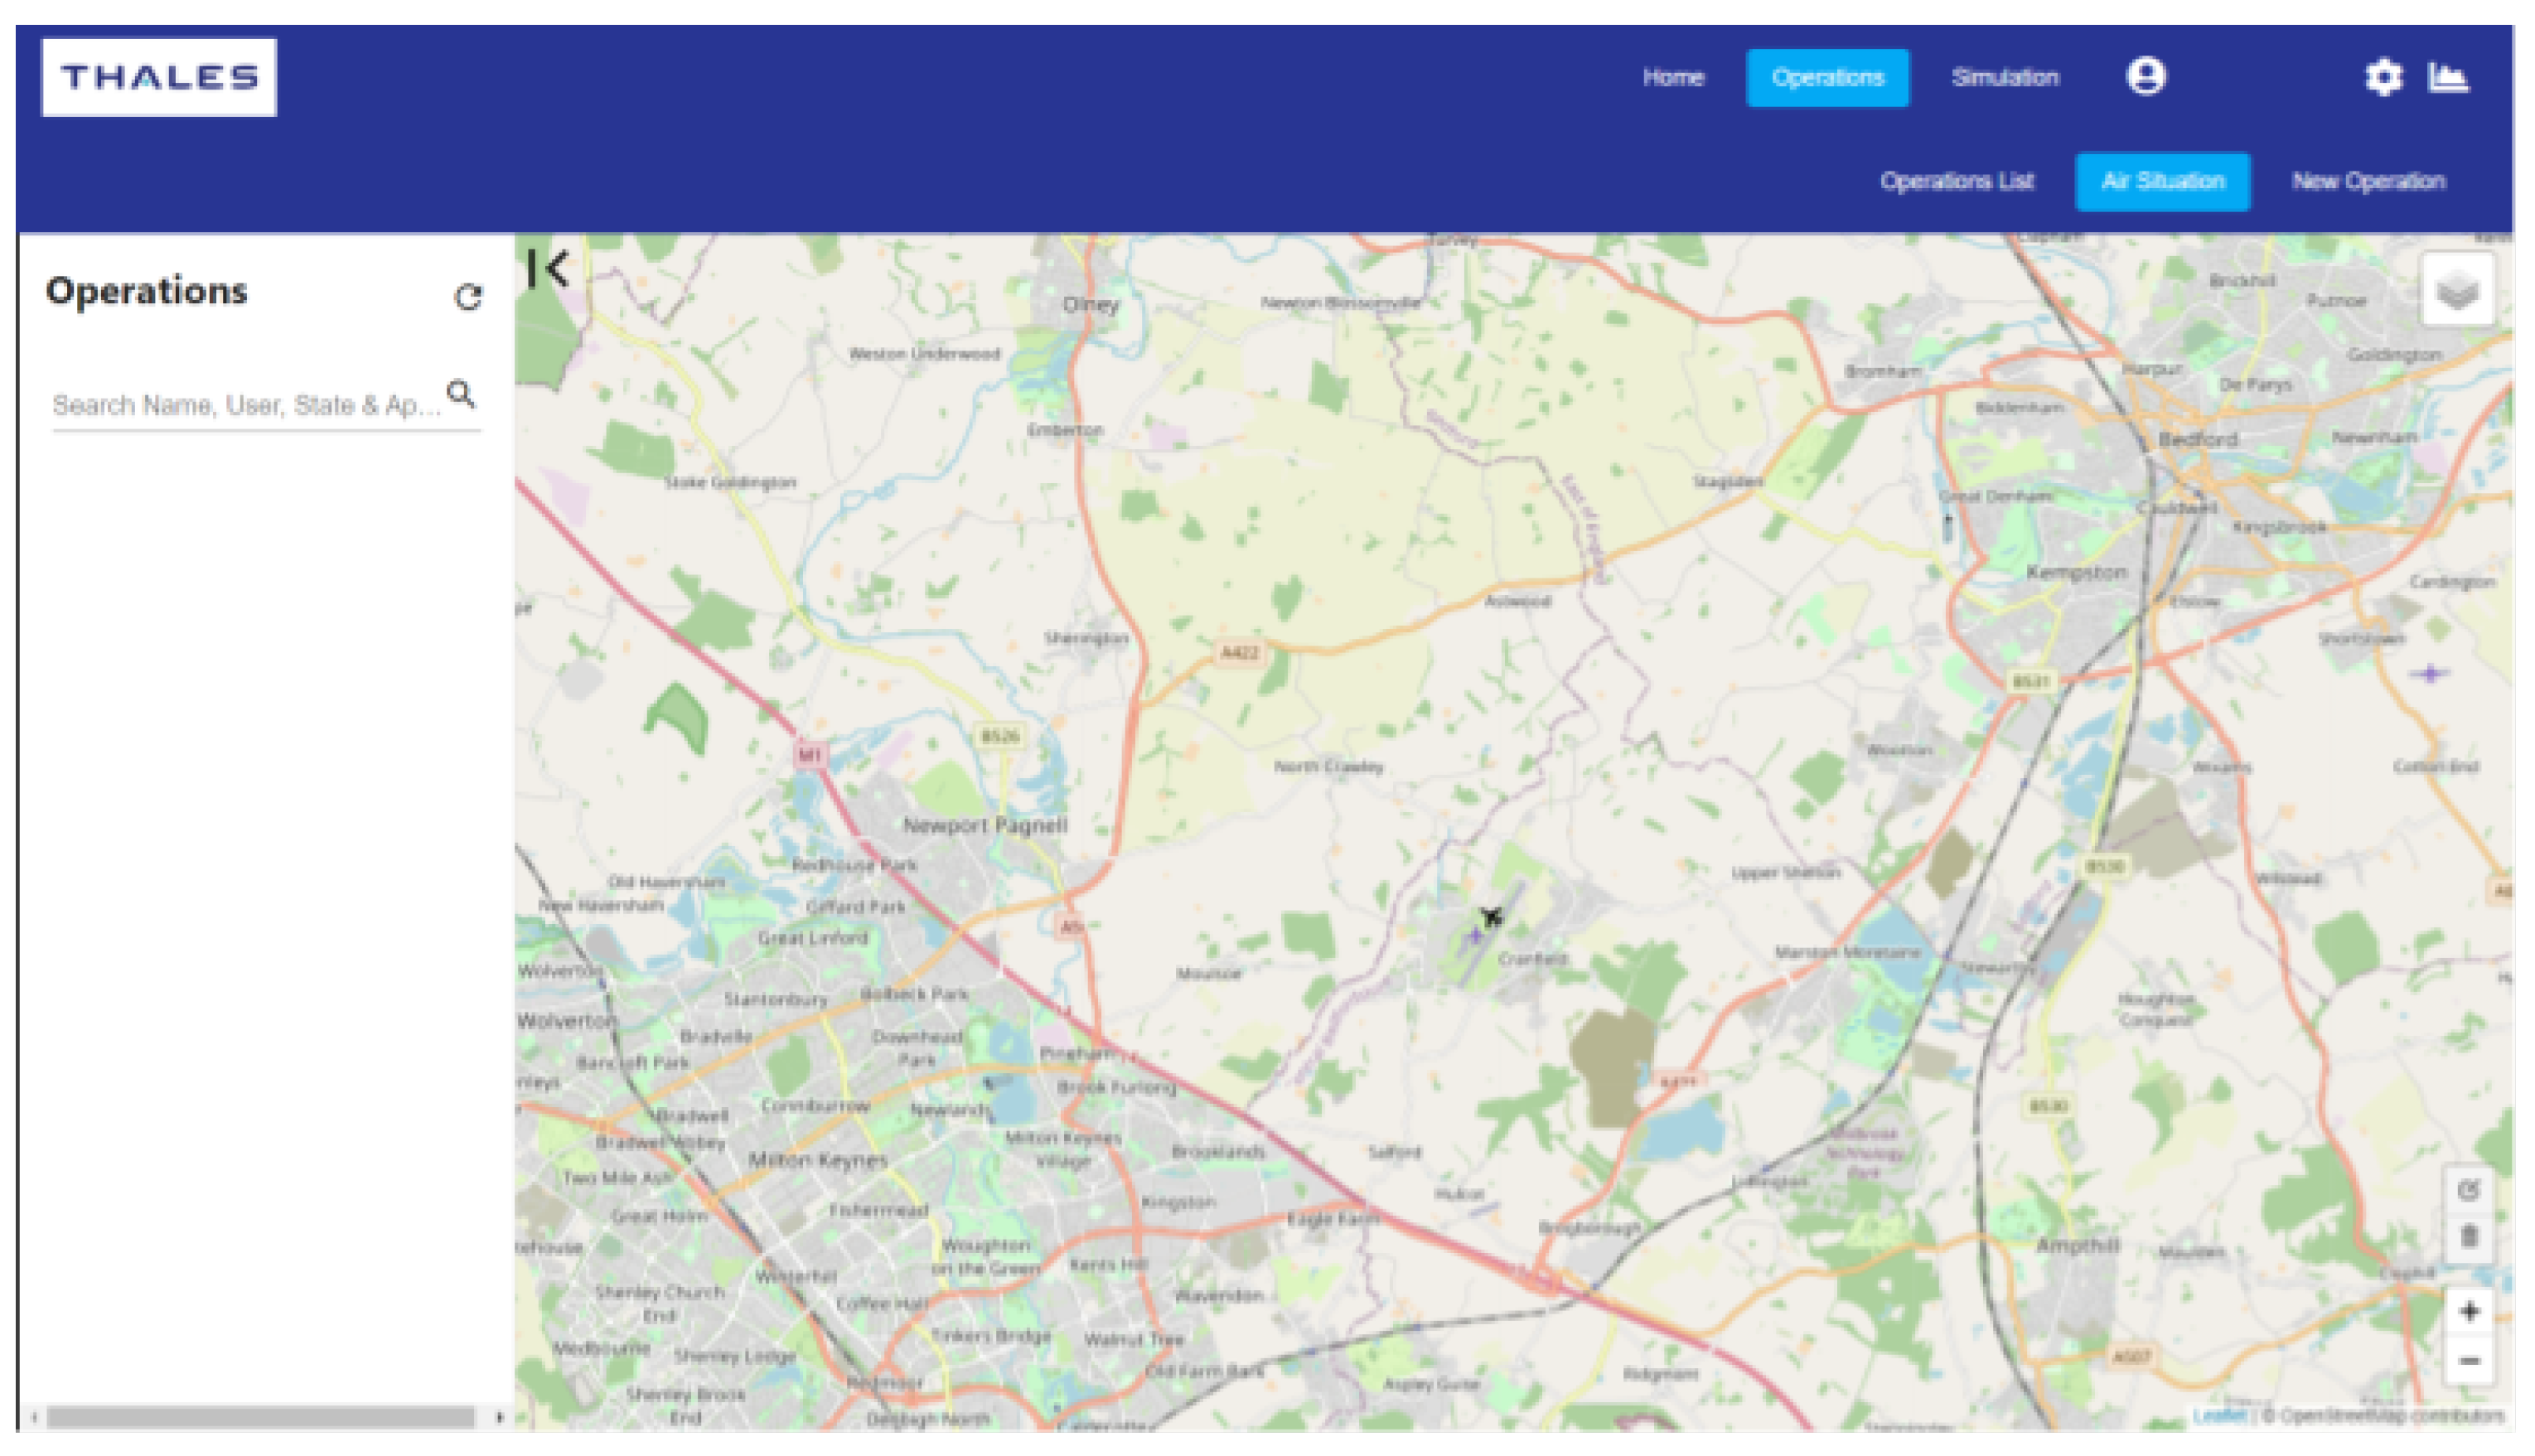Click the map edit-layers tool button
Screen dimensions: 2535x1456
pyautogui.click(x=2468, y=1190)
